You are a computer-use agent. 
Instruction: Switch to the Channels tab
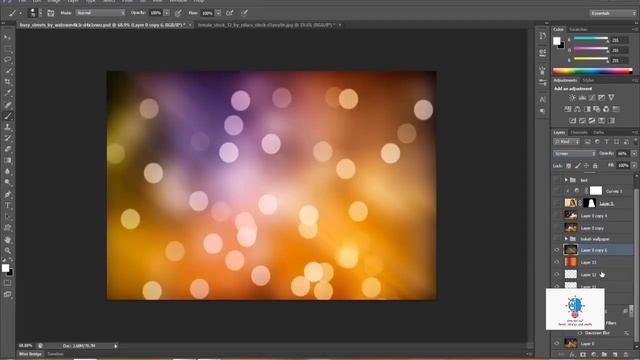click(579, 132)
